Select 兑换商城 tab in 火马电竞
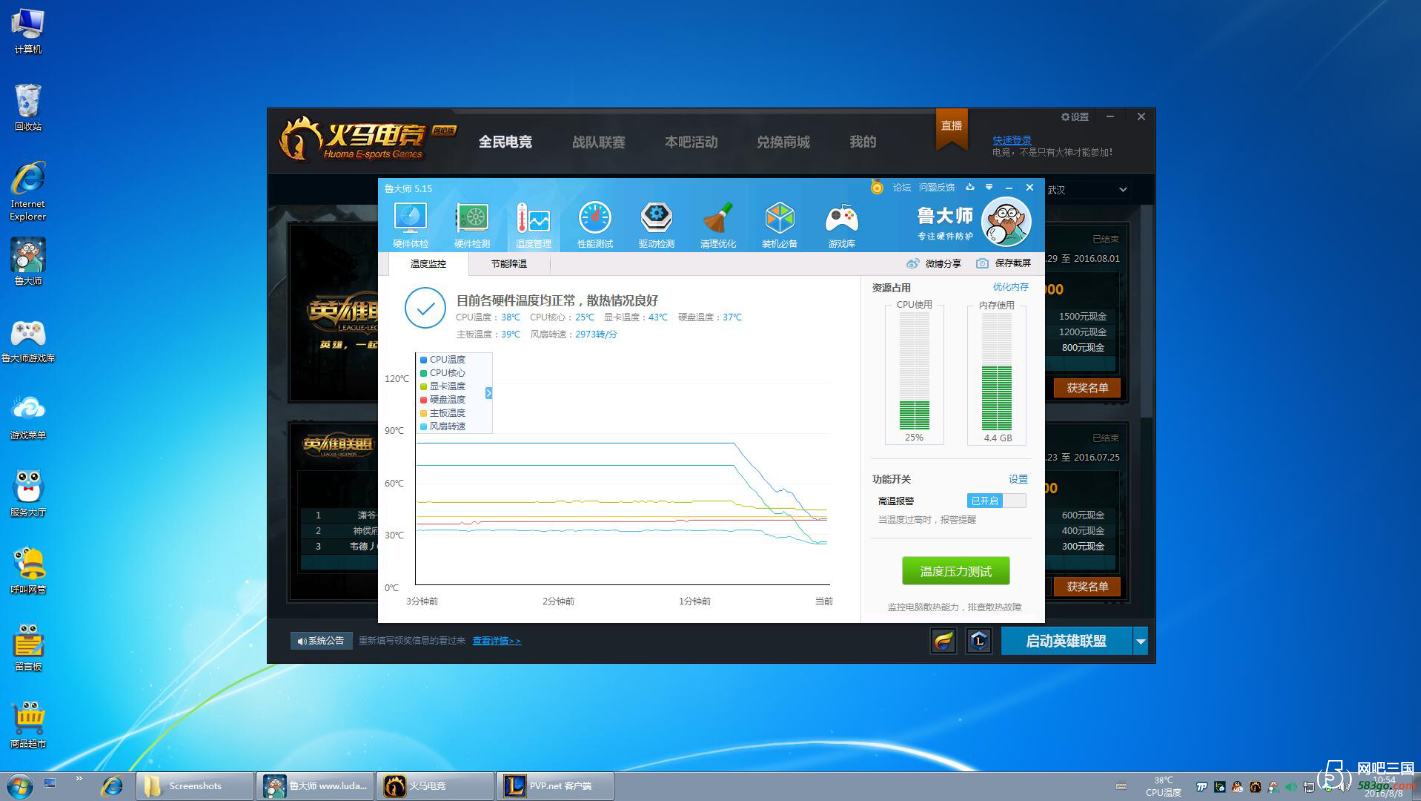Viewport: 1421px width, 801px height. pos(783,142)
